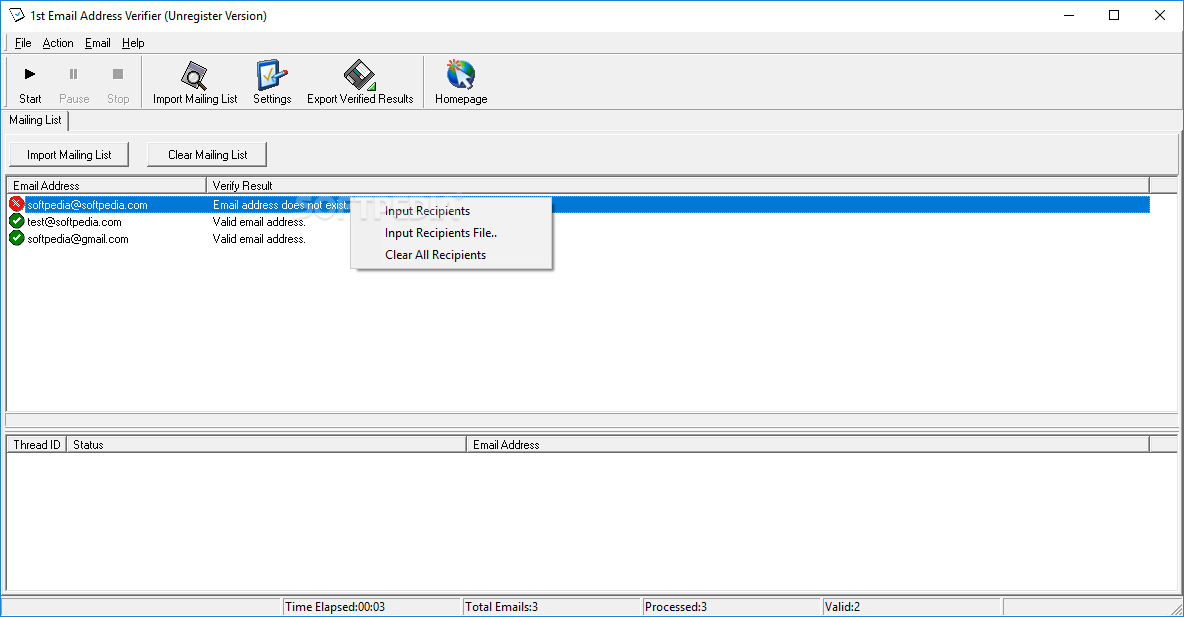
Task: Click 'Email address does not exist' result text
Action: click(280, 205)
